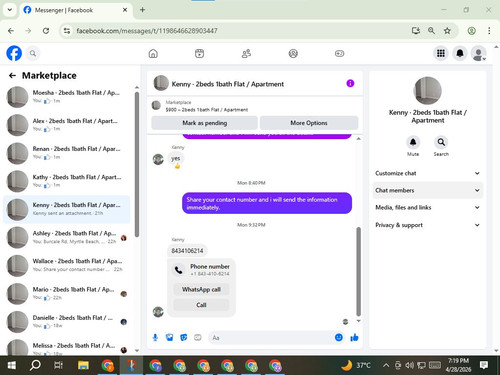Switch to Messenger | Facebook tab
Image resolution: width=500 pixels, height=375 pixels.
click(x=75, y=10)
